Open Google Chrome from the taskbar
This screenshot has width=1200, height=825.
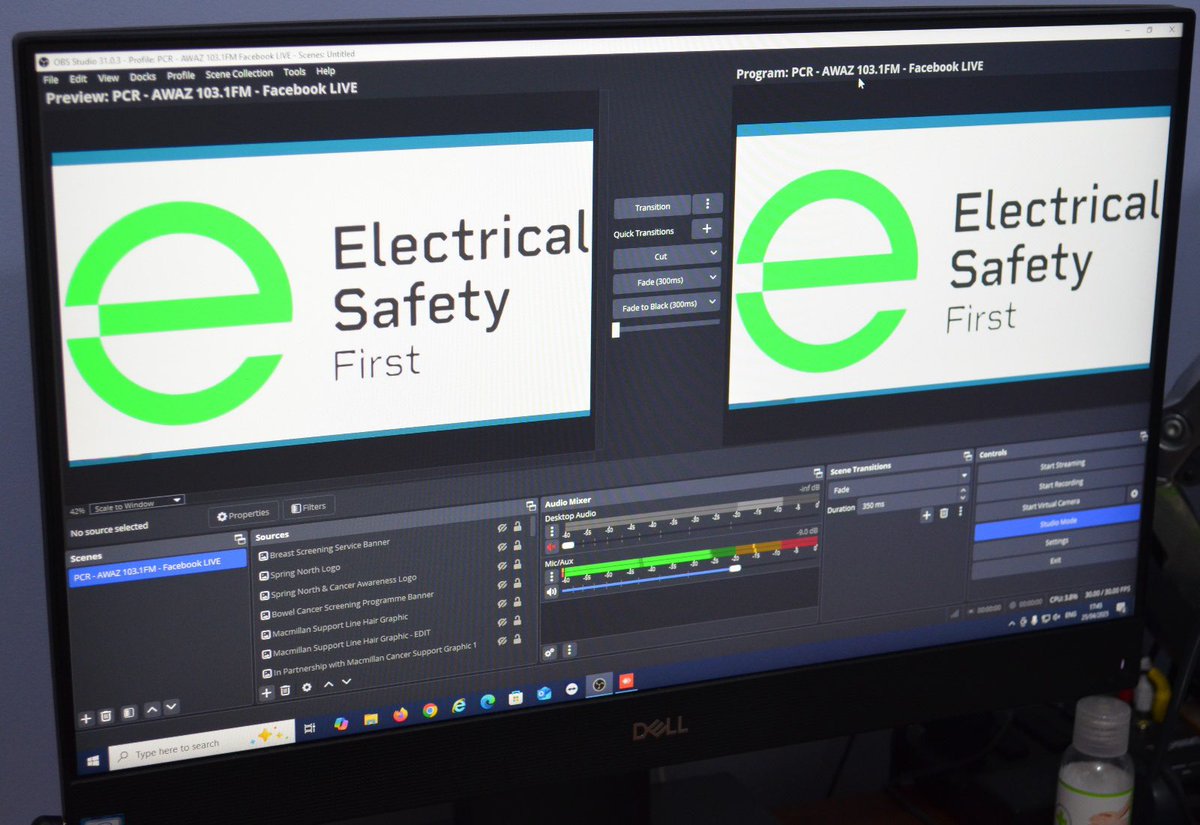tap(430, 710)
